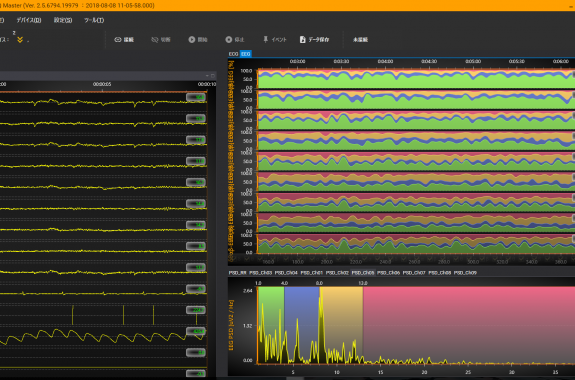Open the PSD_Ch04 tab
The image size is (575, 380).
(x=286, y=273)
